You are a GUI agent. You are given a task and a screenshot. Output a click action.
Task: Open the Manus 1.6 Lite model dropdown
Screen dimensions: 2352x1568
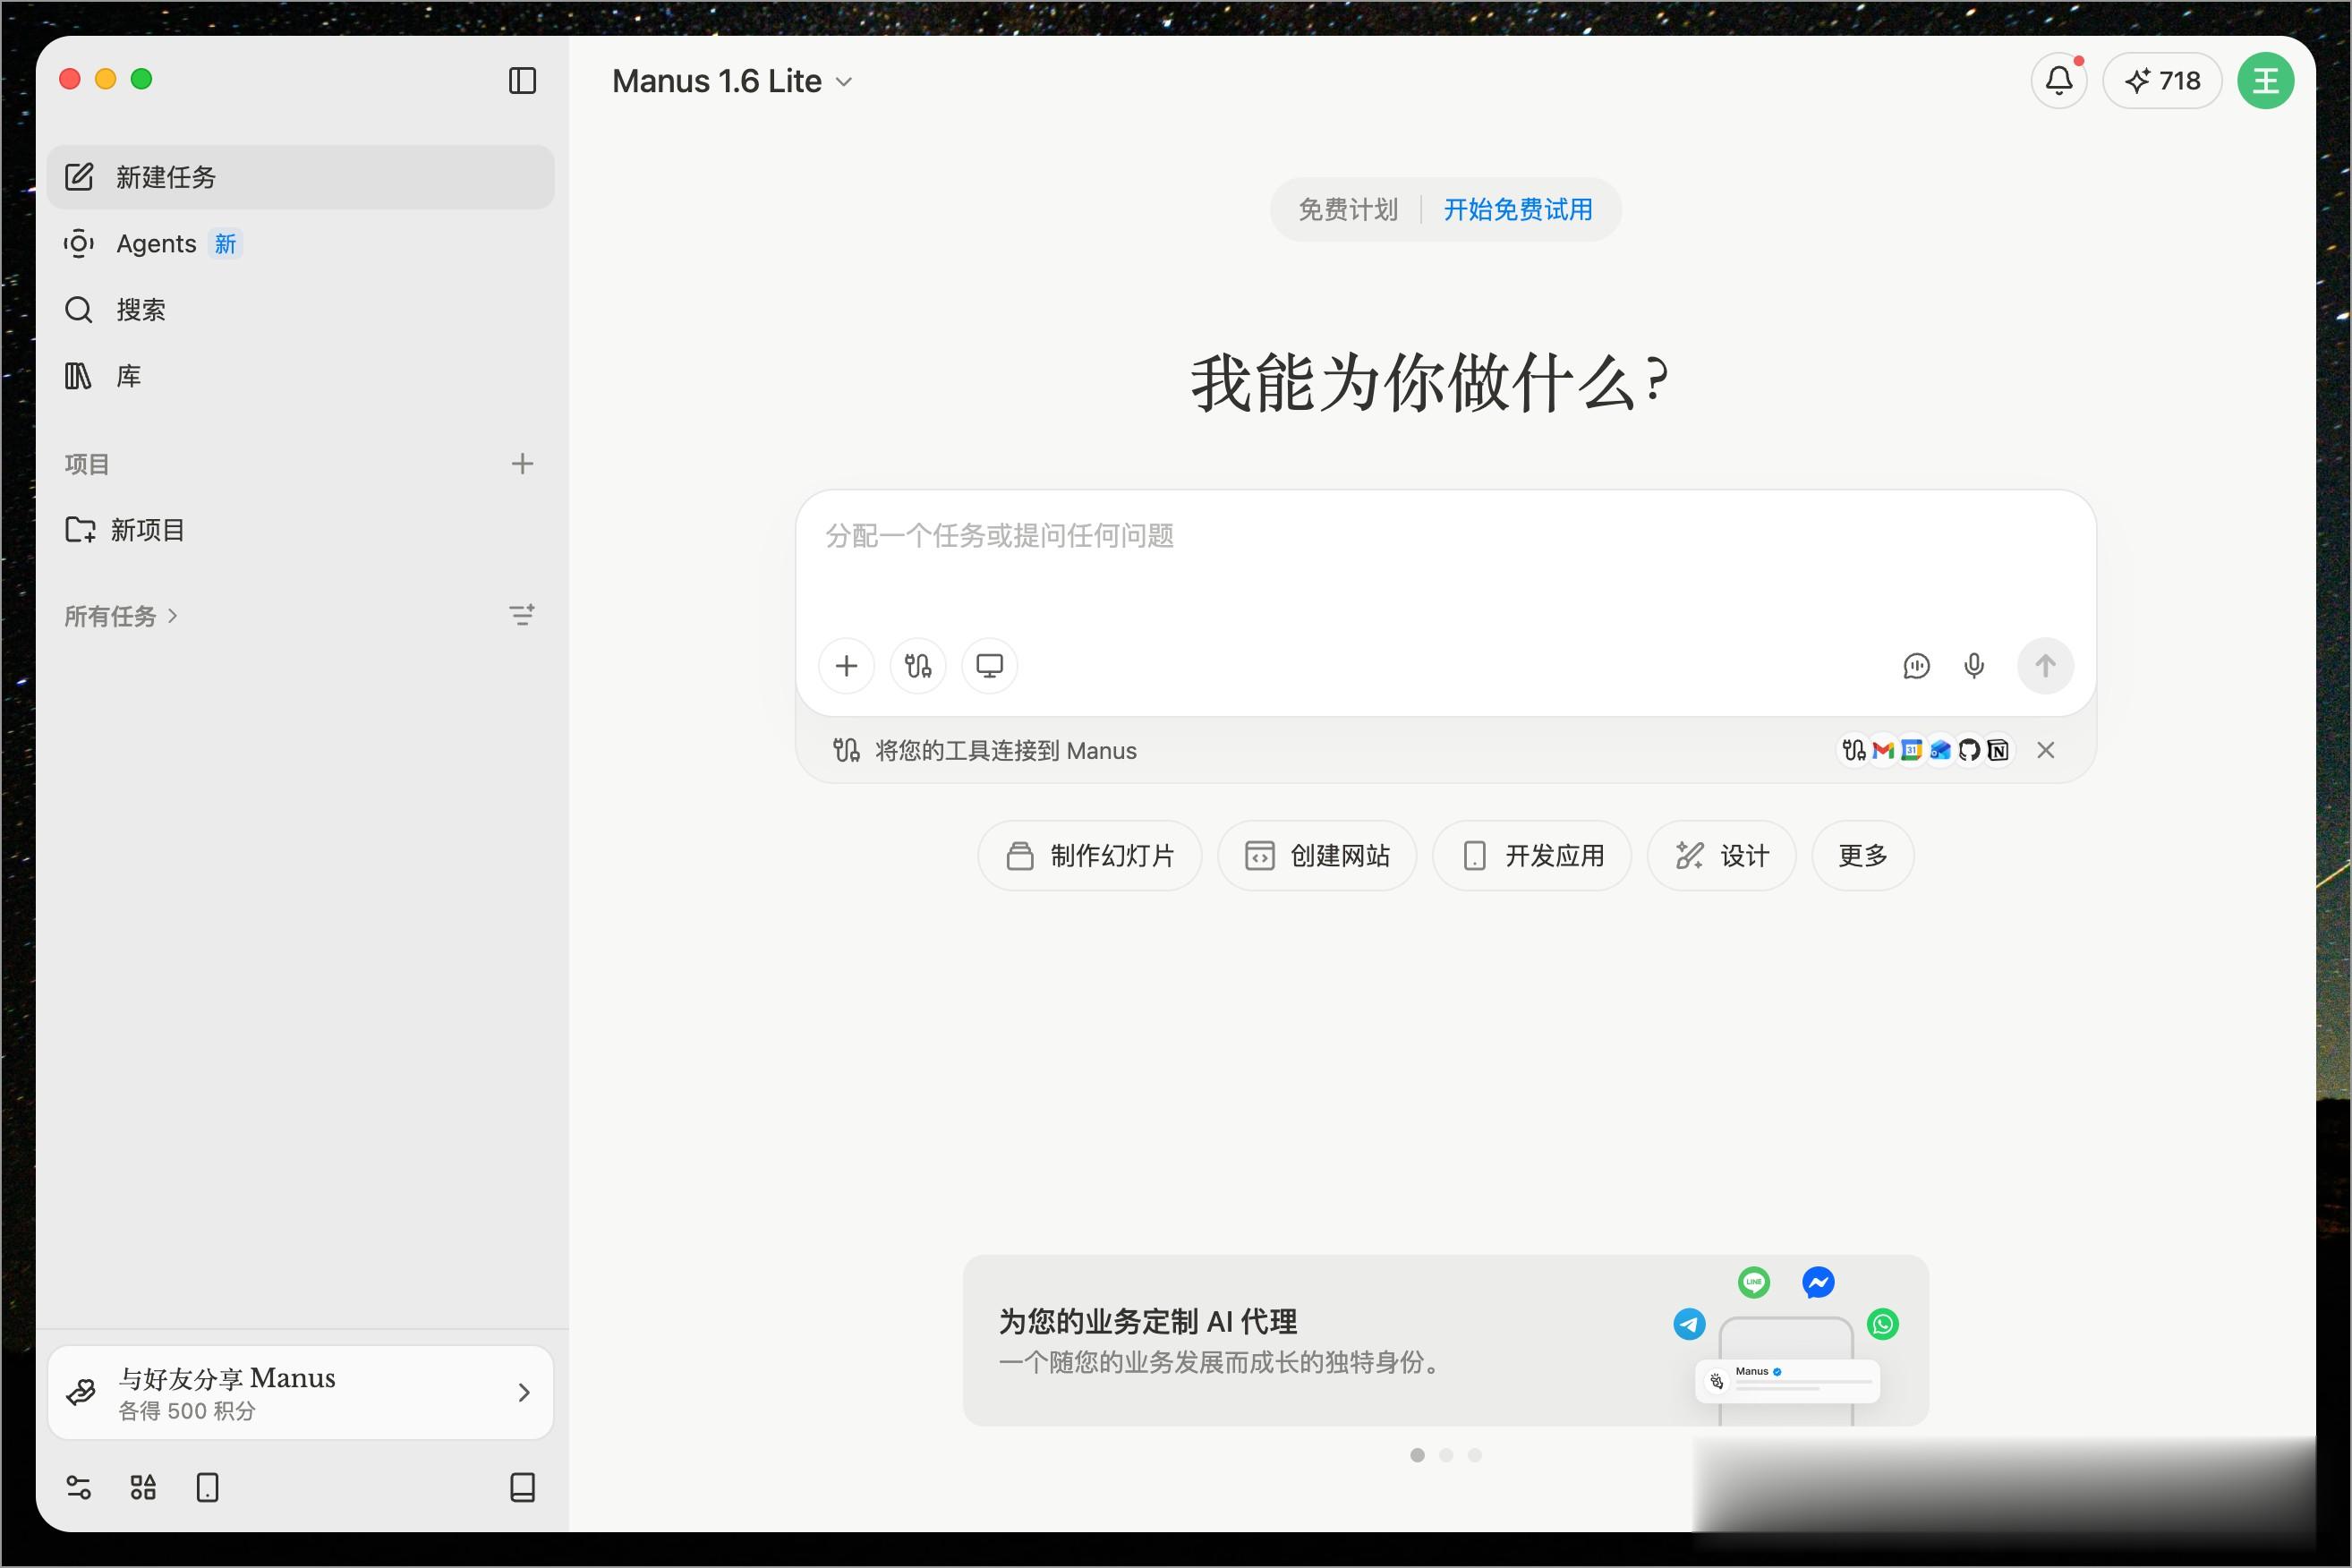point(732,81)
